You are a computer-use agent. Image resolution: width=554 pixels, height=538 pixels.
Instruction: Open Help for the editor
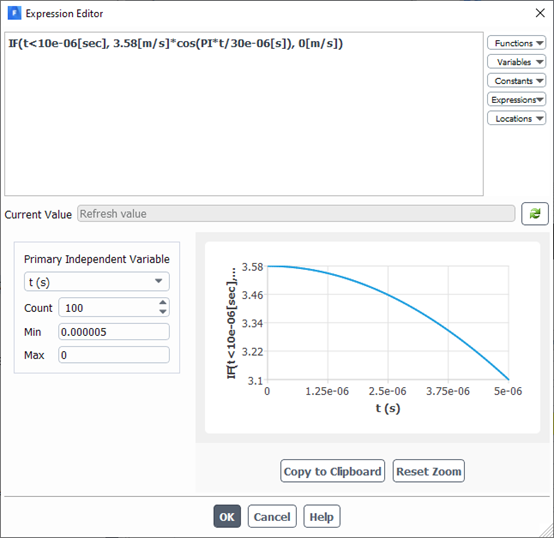pyautogui.click(x=322, y=516)
